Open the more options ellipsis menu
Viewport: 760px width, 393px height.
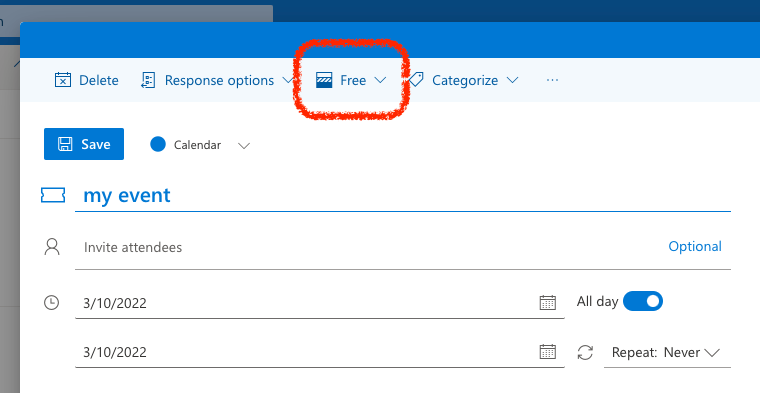click(x=553, y=80)
